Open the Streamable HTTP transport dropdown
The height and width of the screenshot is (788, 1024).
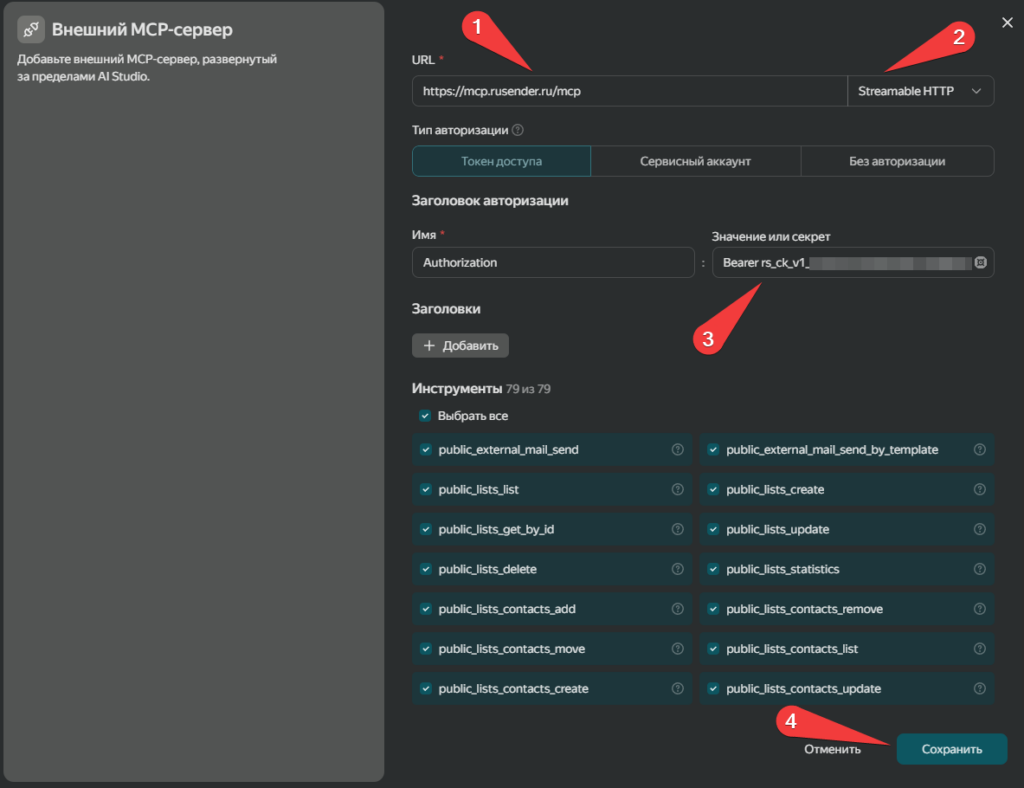(920, 91)
